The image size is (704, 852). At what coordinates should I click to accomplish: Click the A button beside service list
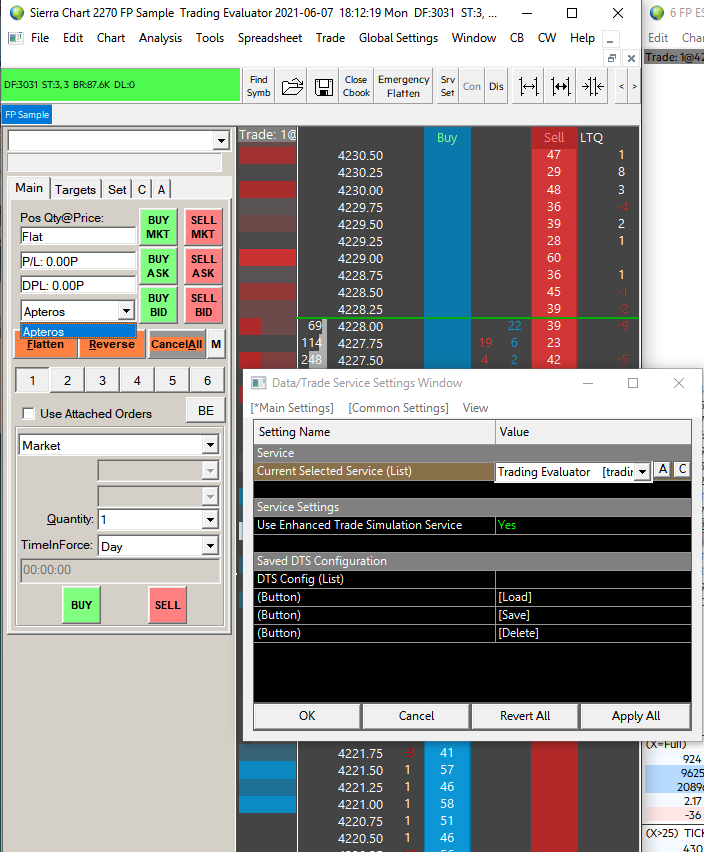[x=663, y=469]
